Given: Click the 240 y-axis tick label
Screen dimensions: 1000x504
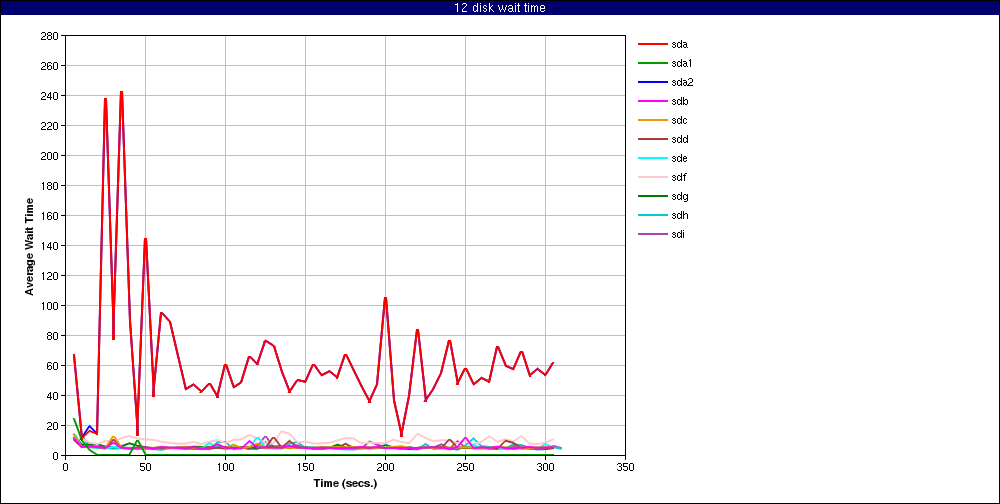Looking at the screenshot, I should [50, 96].
